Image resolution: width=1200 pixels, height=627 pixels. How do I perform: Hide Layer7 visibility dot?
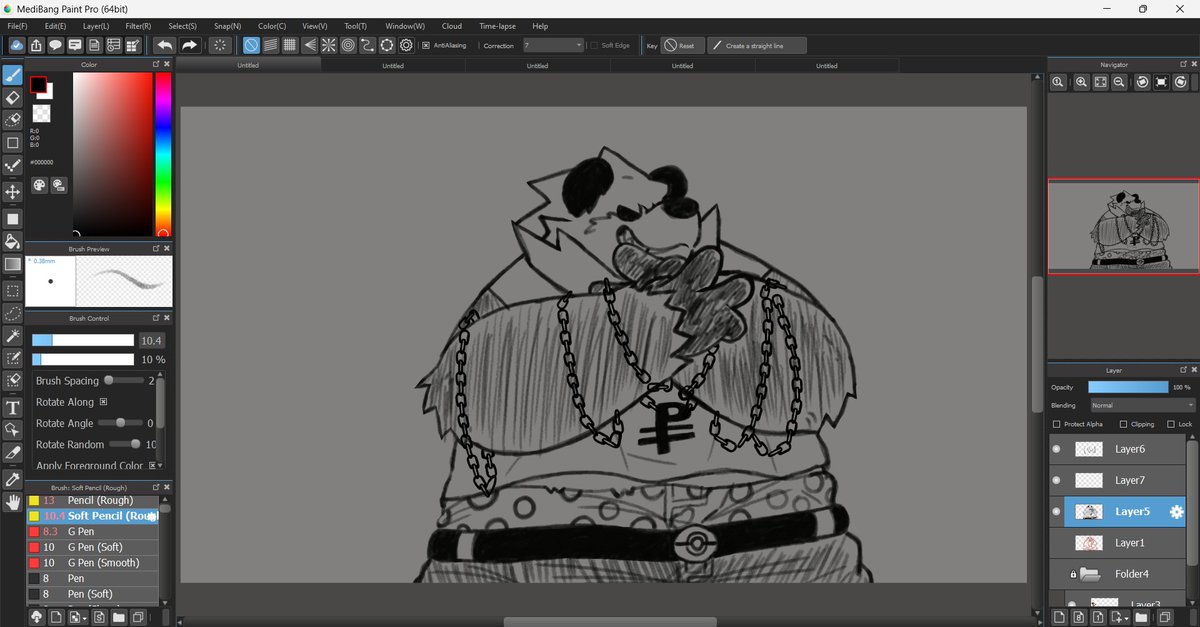1056,480
